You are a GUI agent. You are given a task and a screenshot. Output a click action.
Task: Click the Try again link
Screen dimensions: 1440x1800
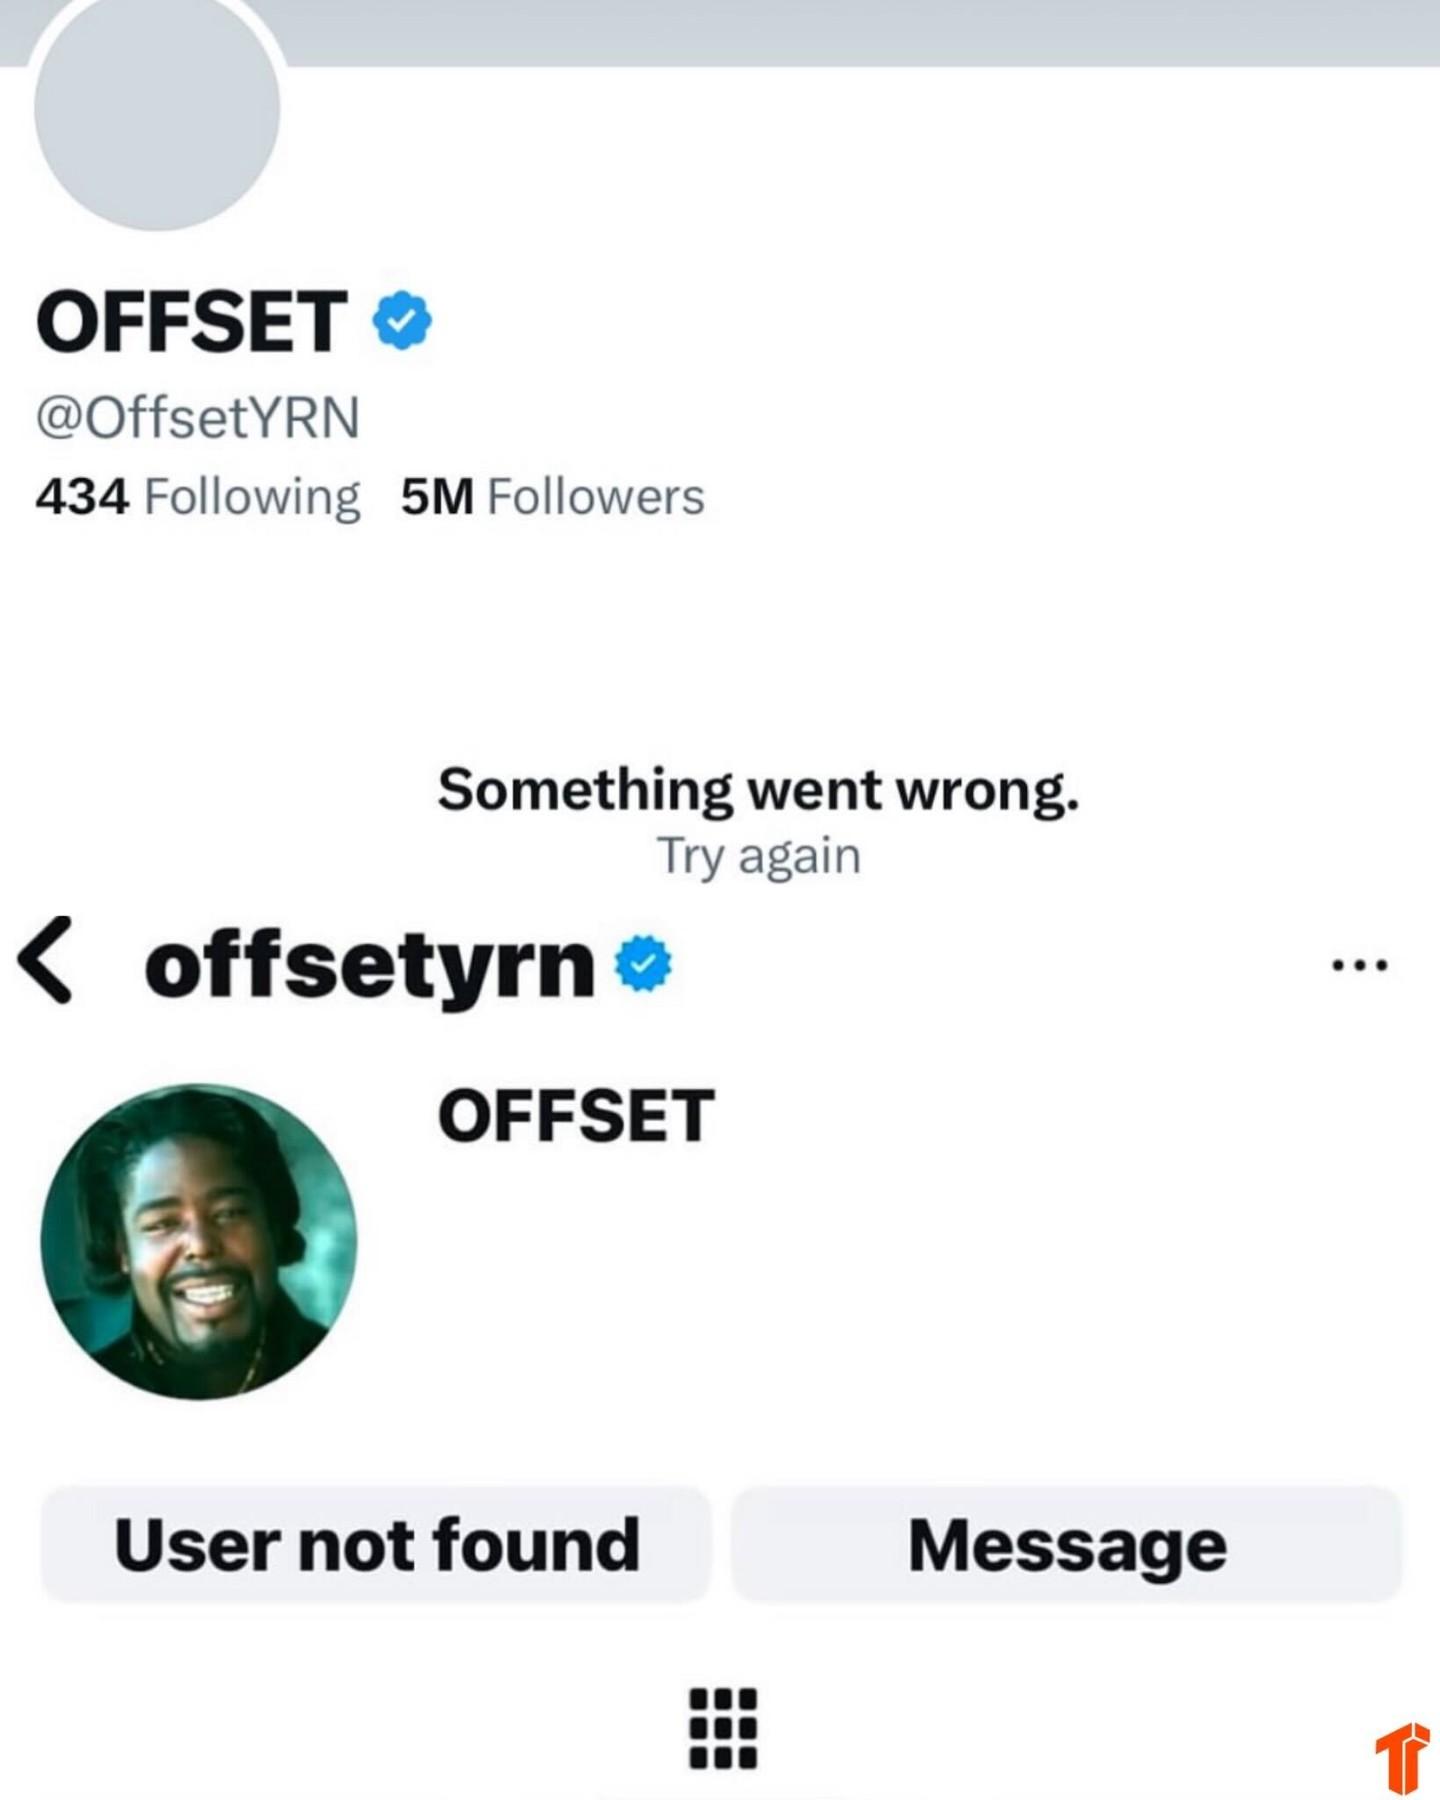(758, 856)
